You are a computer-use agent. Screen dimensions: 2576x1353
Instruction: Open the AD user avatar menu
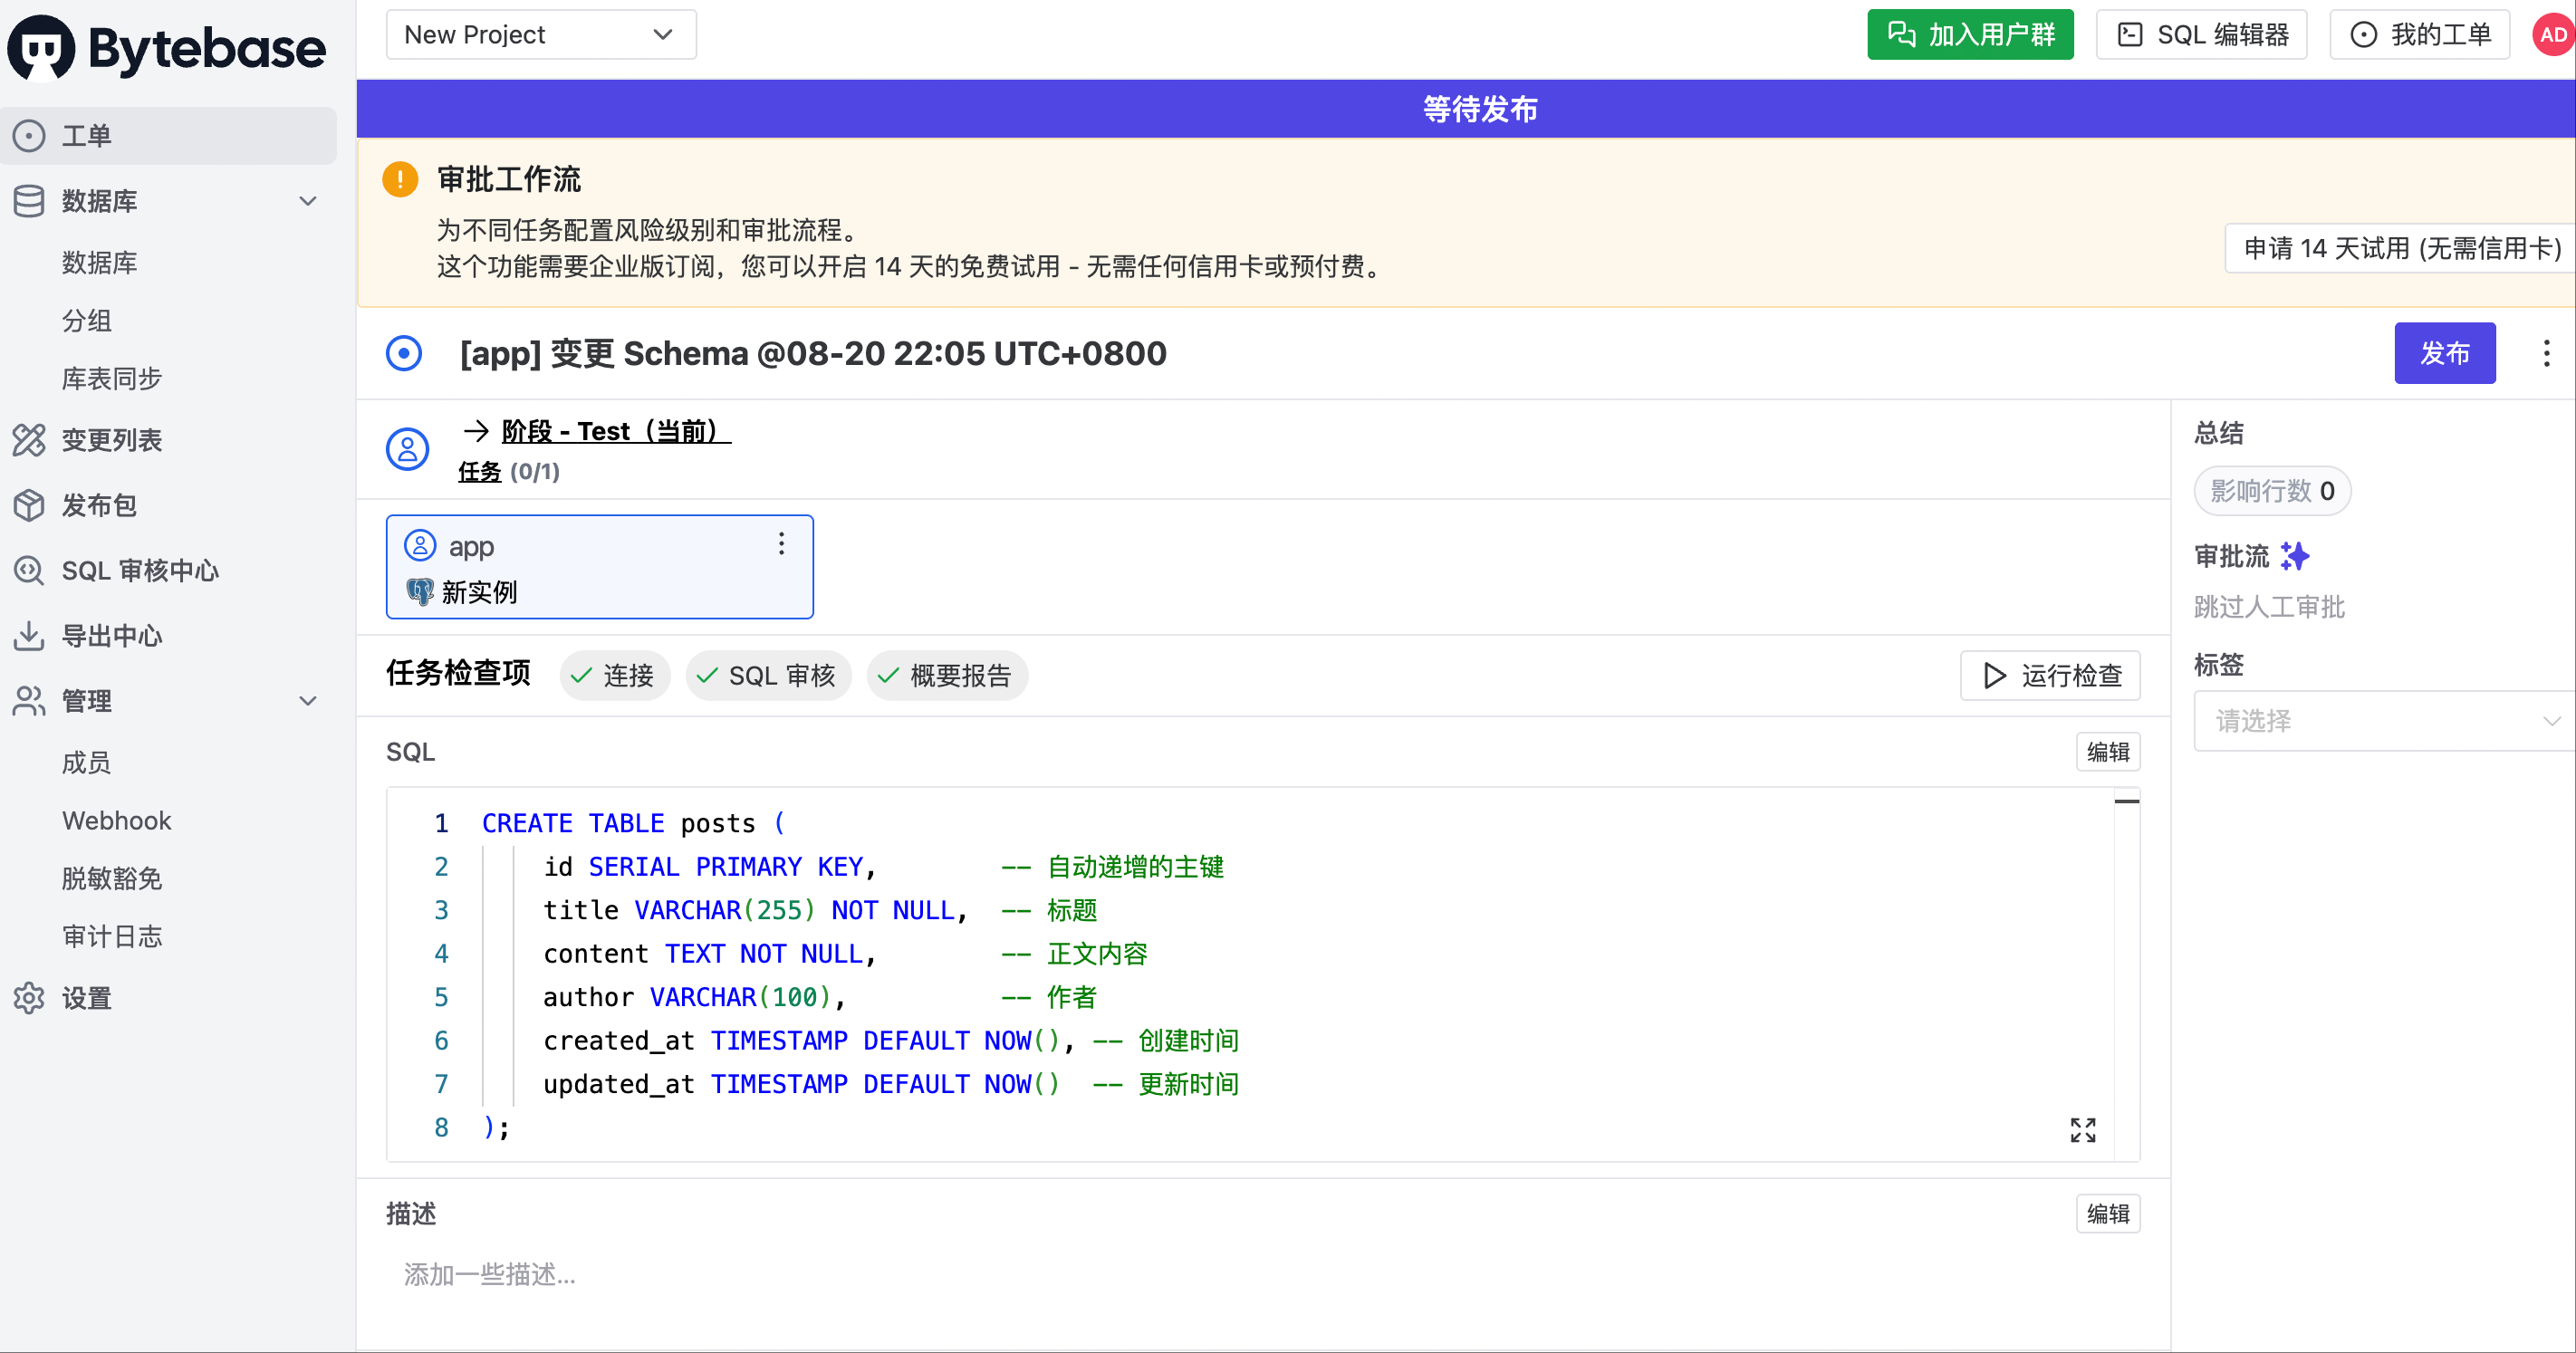pyautogui.click(x=2553, y=35)
